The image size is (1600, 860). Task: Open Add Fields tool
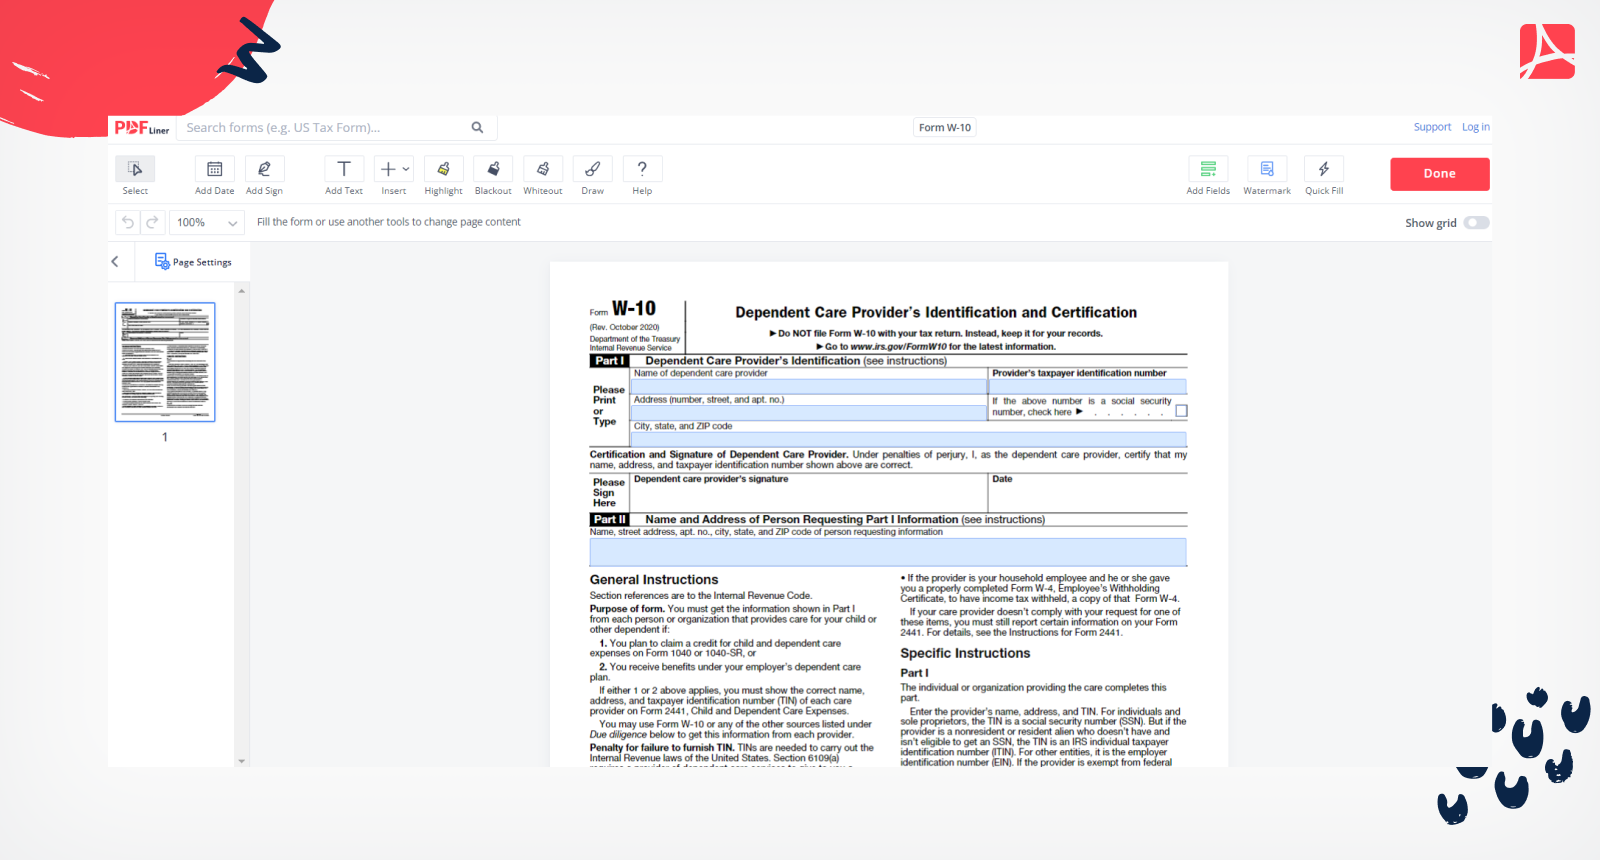click(x=1208, y=169)
